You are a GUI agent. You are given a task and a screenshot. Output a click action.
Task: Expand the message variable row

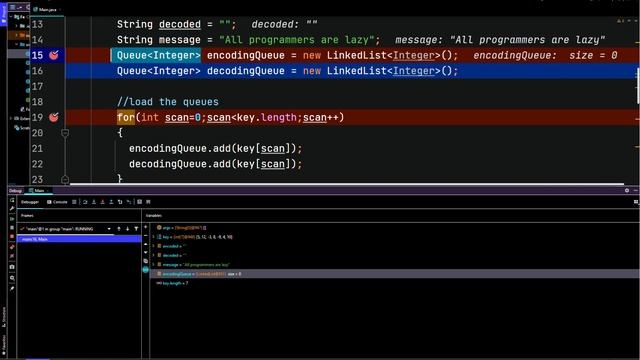coord(154,264)
